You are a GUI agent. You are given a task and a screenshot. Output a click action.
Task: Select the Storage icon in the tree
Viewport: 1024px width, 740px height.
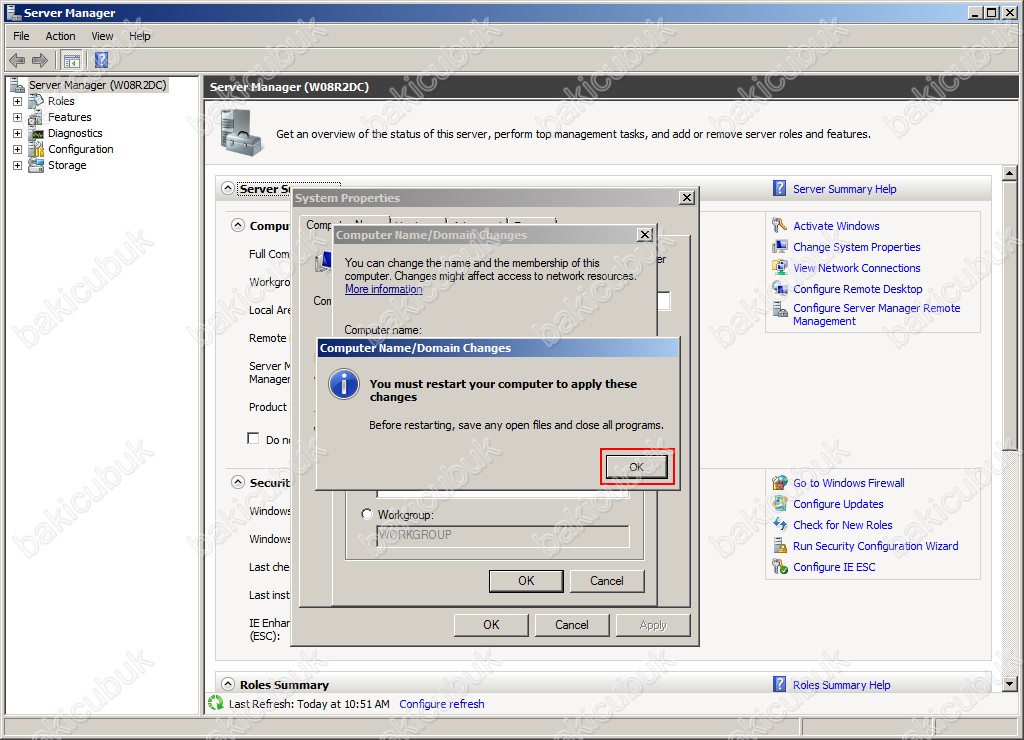click(x=36, y=165)
